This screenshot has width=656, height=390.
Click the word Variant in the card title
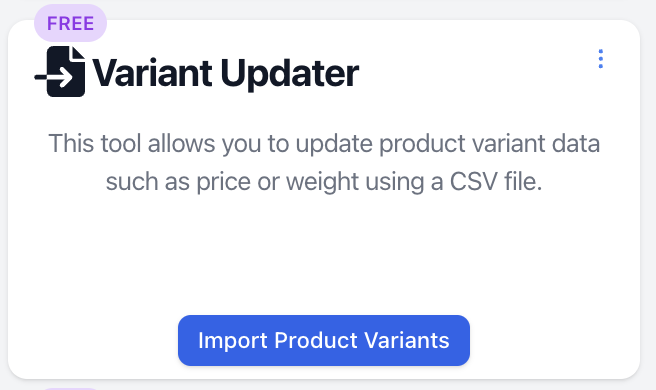[151, 73]
